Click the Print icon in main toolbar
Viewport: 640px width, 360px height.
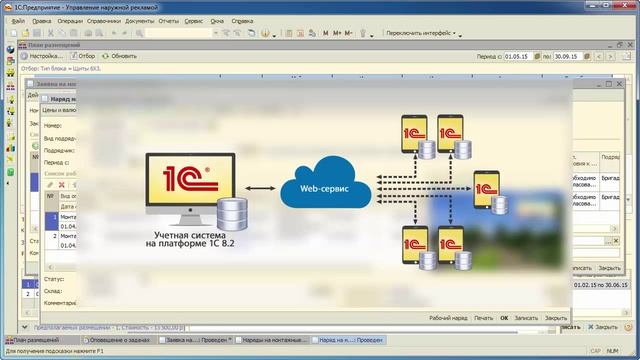[x=88, y=33]
